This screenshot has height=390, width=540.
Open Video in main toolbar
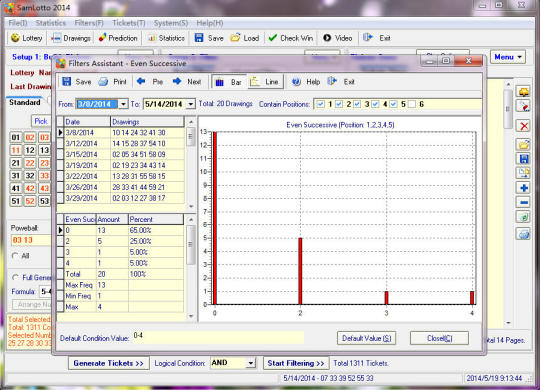tap(337, 38)
